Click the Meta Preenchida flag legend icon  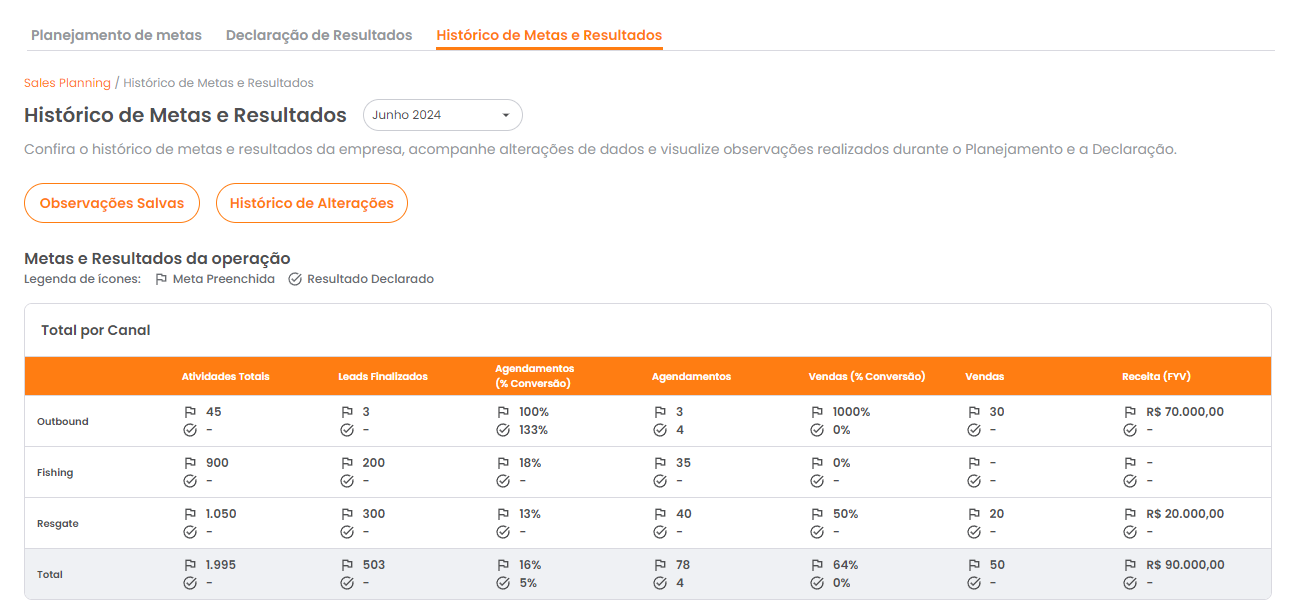point(161,279)
